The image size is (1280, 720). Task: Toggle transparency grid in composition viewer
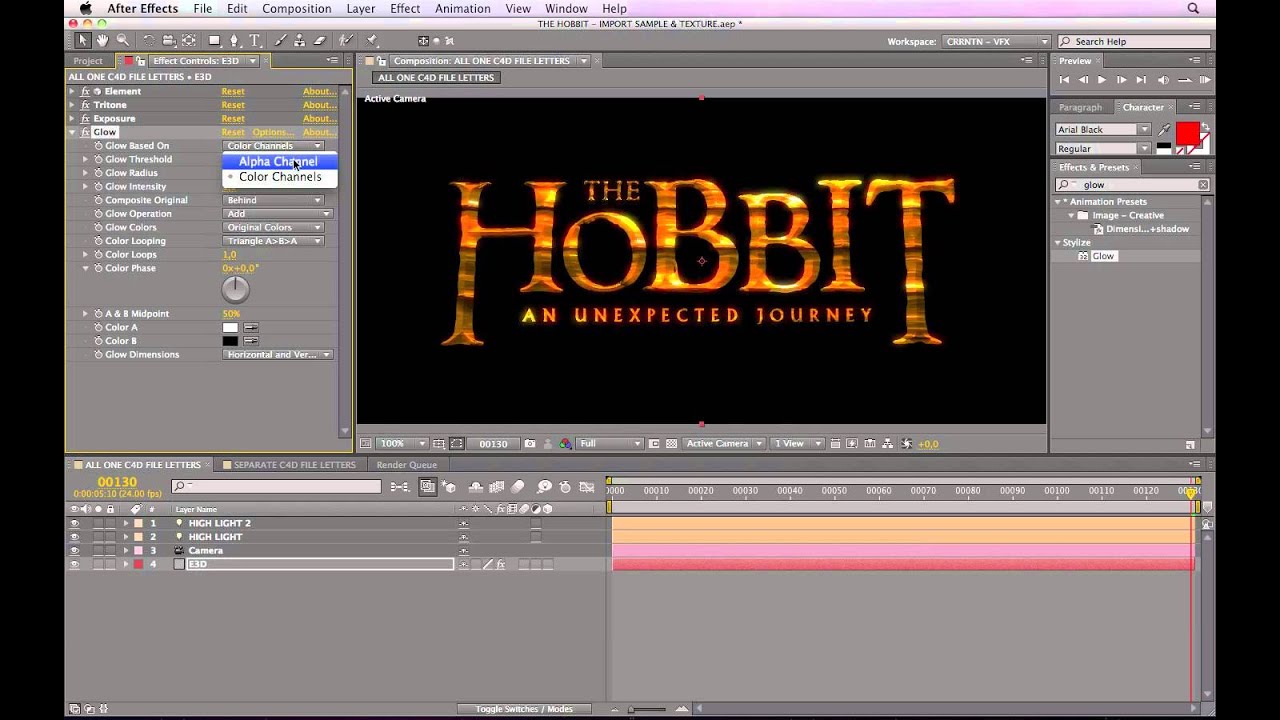(671, 444)
